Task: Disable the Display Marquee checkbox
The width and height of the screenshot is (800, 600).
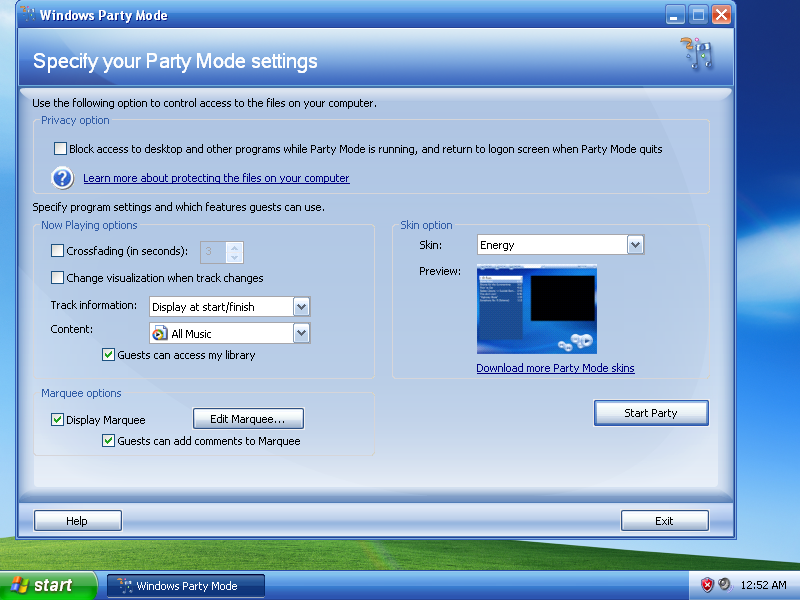Action: tap(58, 420)
